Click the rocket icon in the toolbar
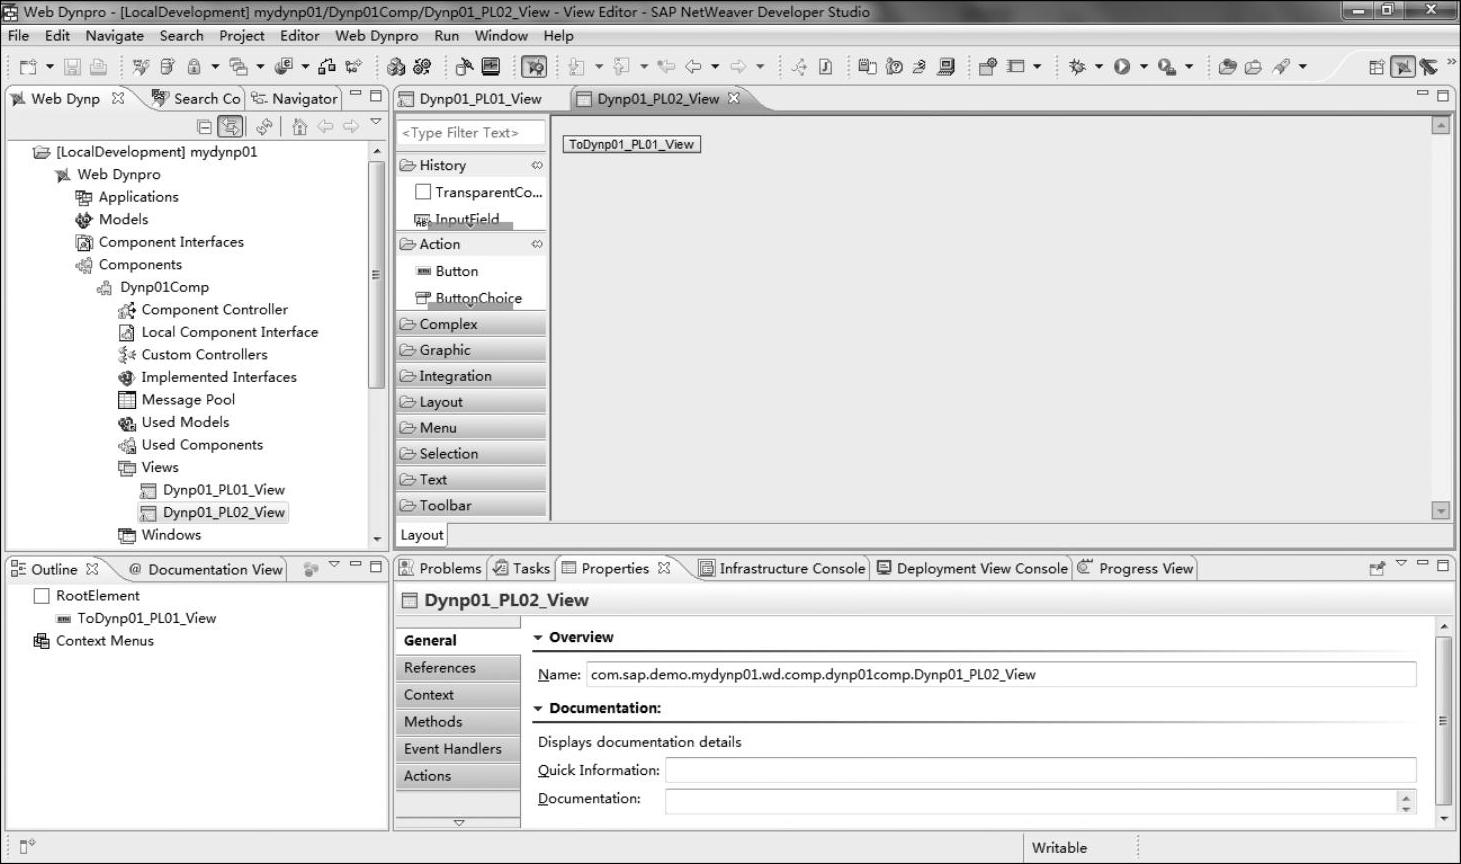 click(x=1281, y=67)
